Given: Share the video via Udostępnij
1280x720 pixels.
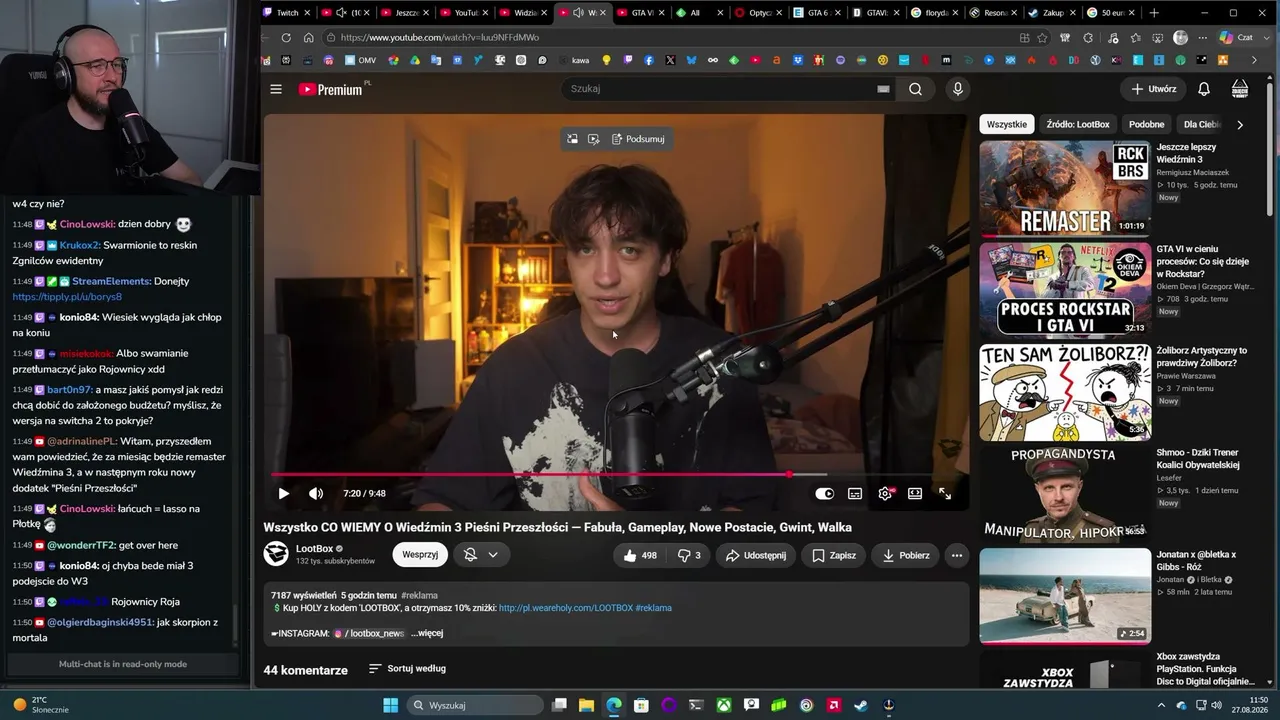Looking at the screenshot, I should pos(756,555).
